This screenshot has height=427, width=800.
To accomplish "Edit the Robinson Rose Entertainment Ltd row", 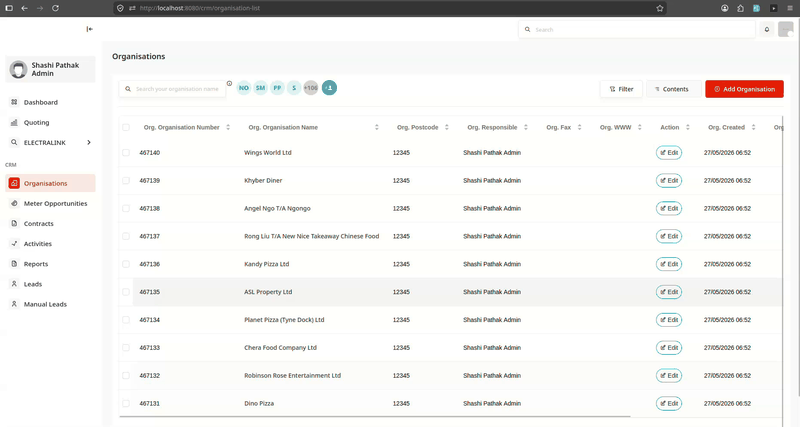I will pyautogui.click(x=669, y=375).
